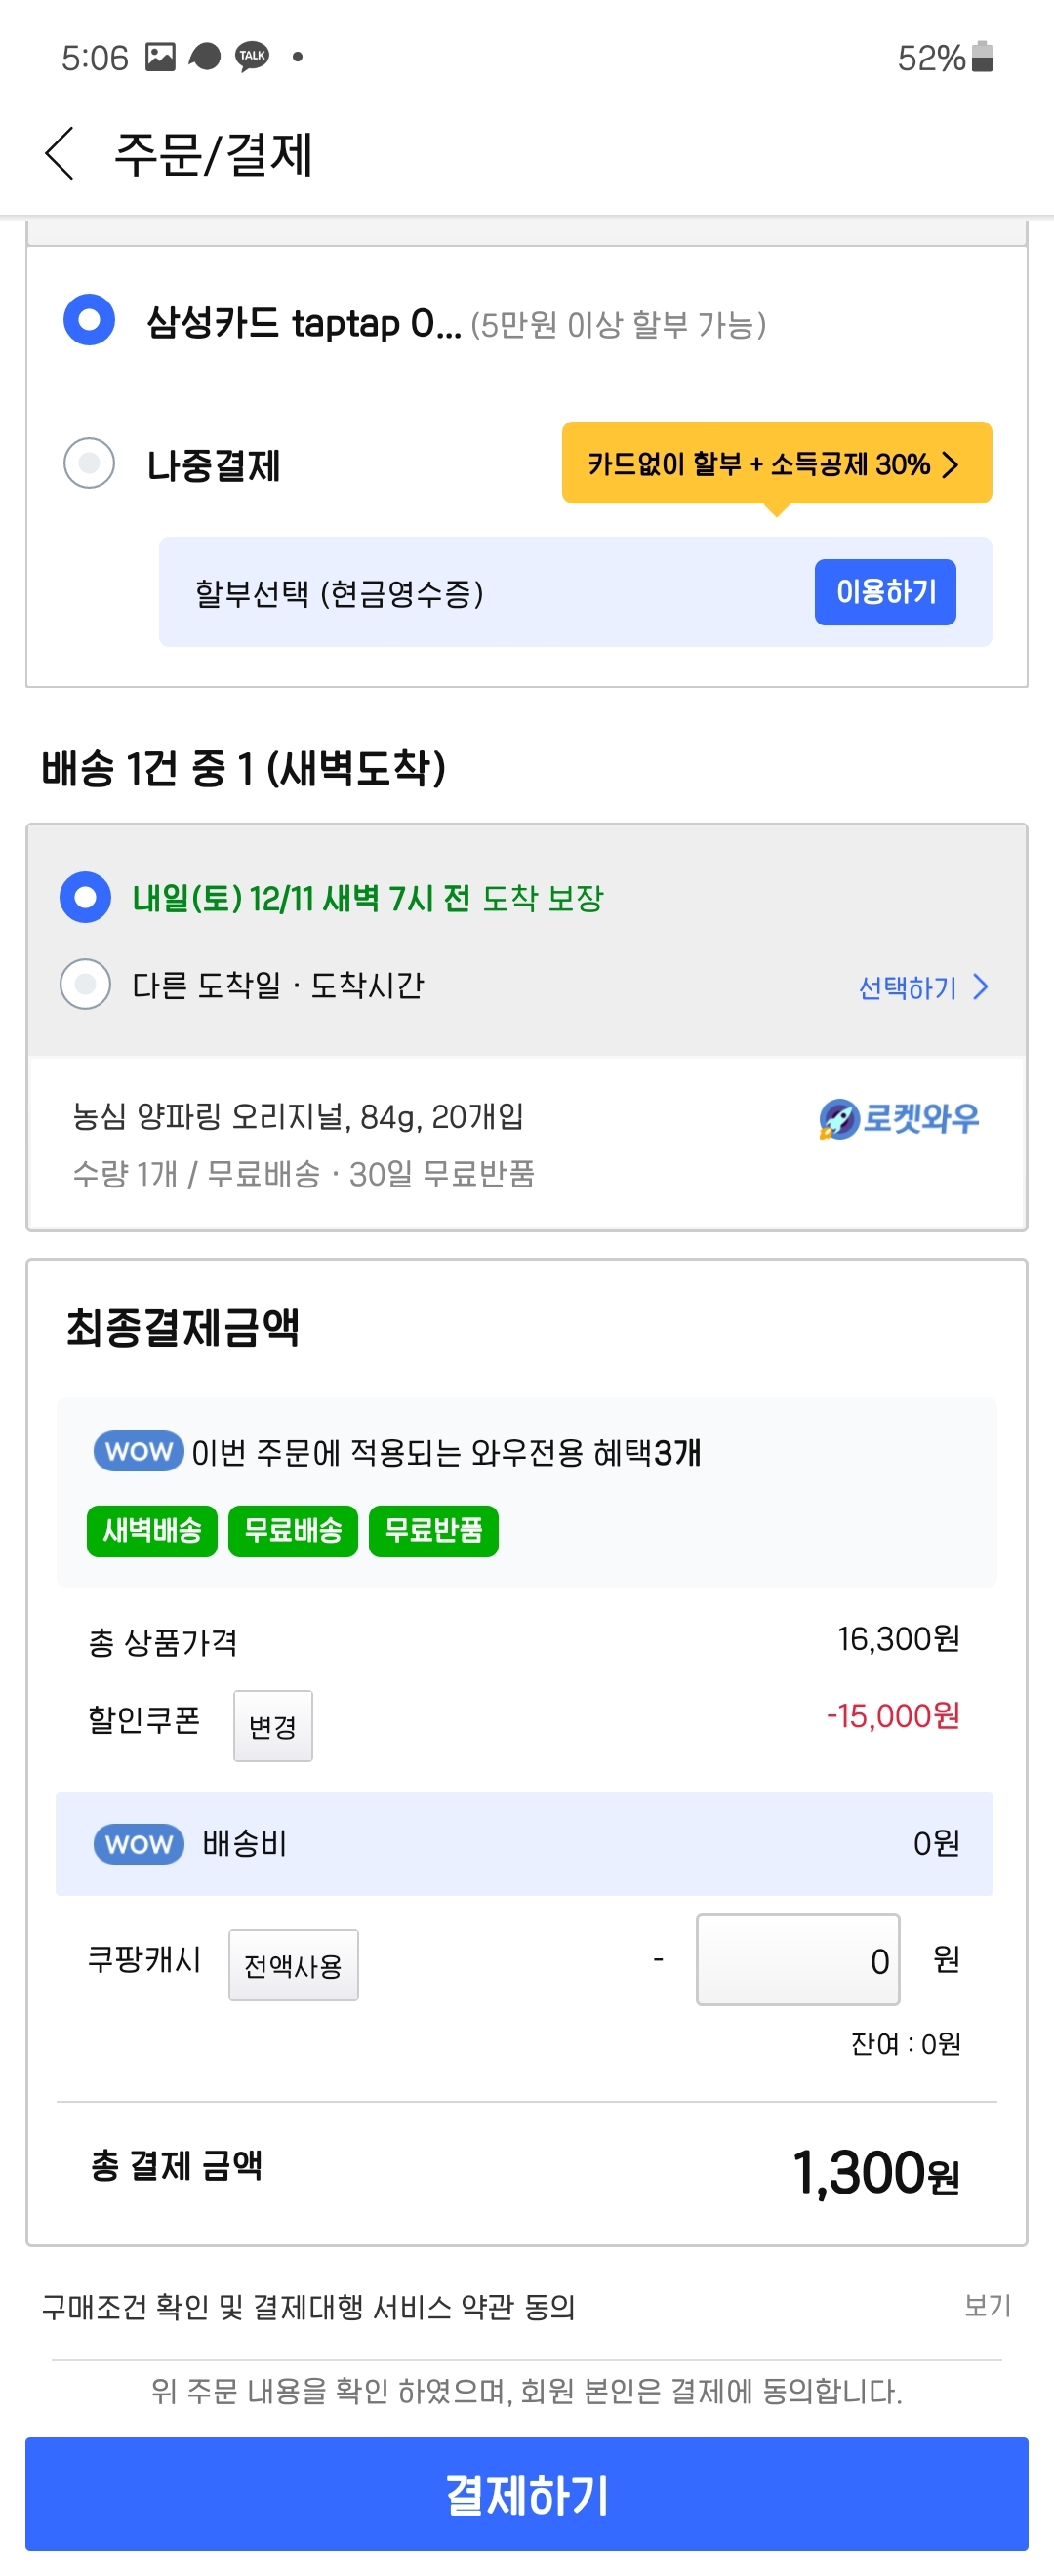Viewport: 1054px width, 2576px height.
Task: Tap 변경 to change discount coupon
Action: coord(273,1726)
